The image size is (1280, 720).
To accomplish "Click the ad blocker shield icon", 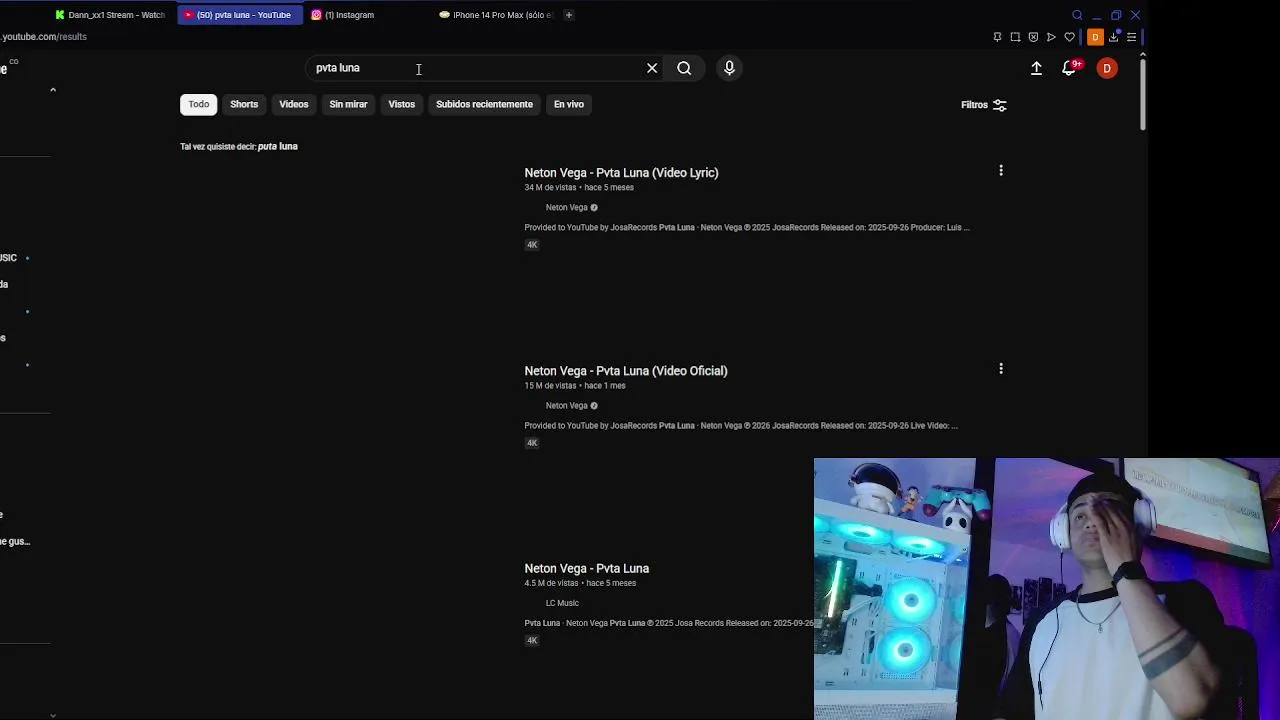I will coord(1033,37).
